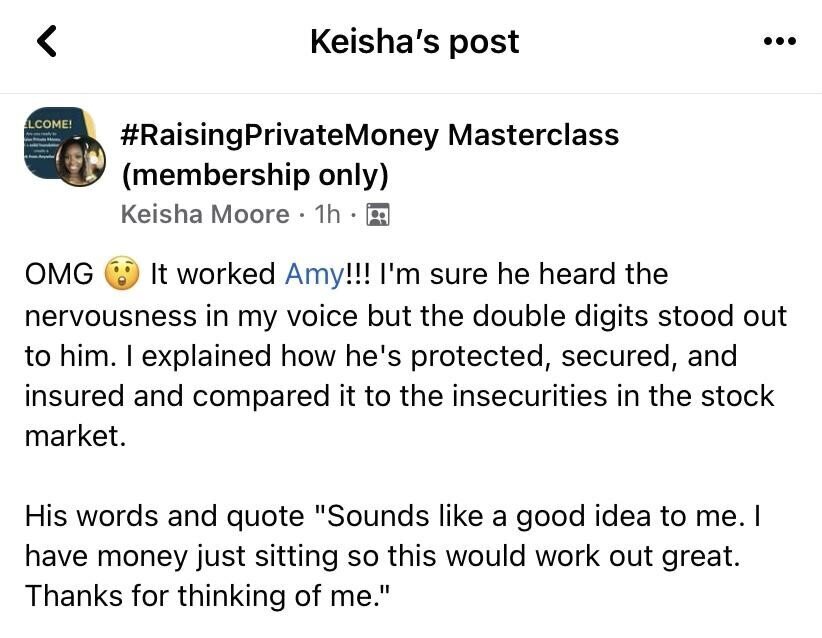
Task: Open the three-dot more options menu
Action: (778, 42)
